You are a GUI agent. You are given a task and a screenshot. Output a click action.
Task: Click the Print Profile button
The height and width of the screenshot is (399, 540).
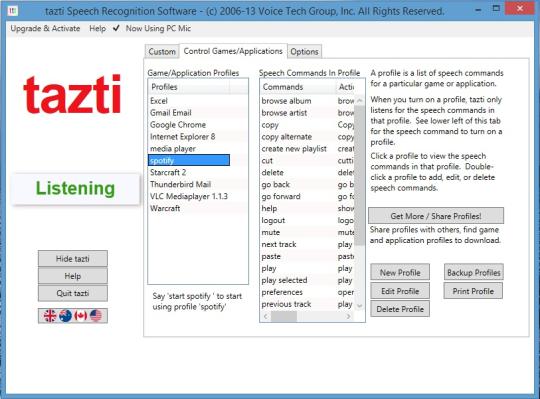[x=474, y=291]
